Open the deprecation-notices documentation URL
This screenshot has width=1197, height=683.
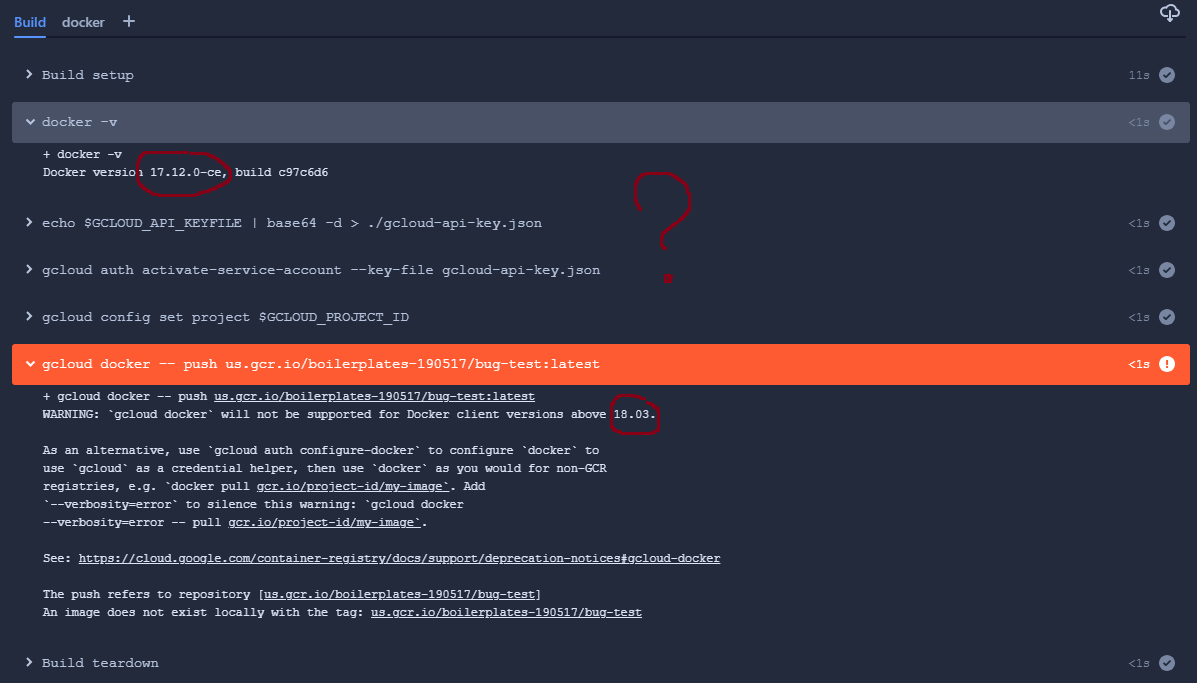399,558
